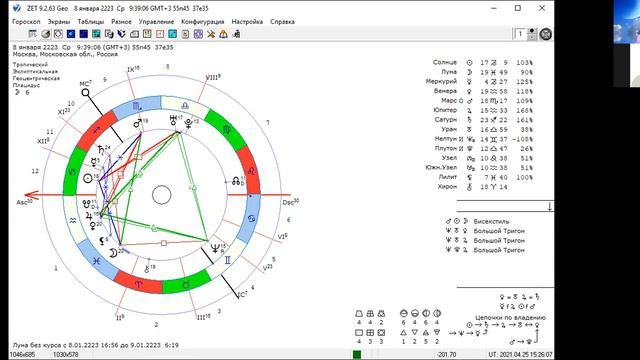The width and height of the screenshot is (640, 360).
Task: Click the UT date-time in the status bar
Action: point(520,355)
